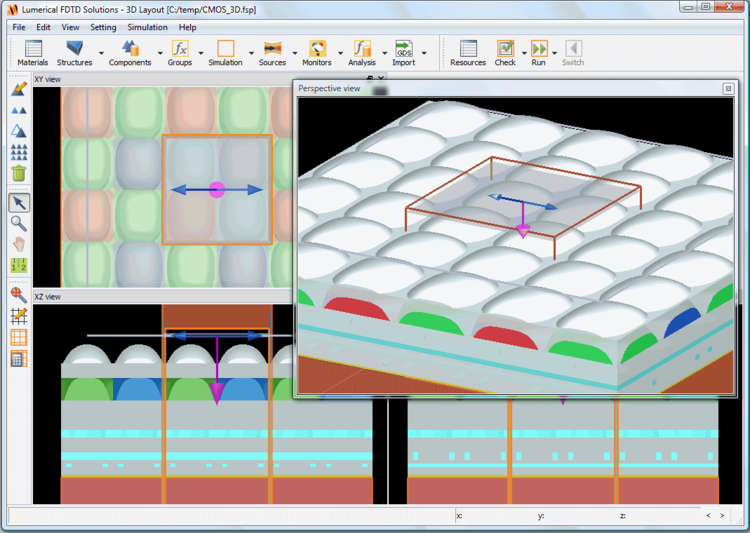Click the green trash Delete icon
This screenshot has width=750, height=533.
pyautogui.click(x=18, y=173)
